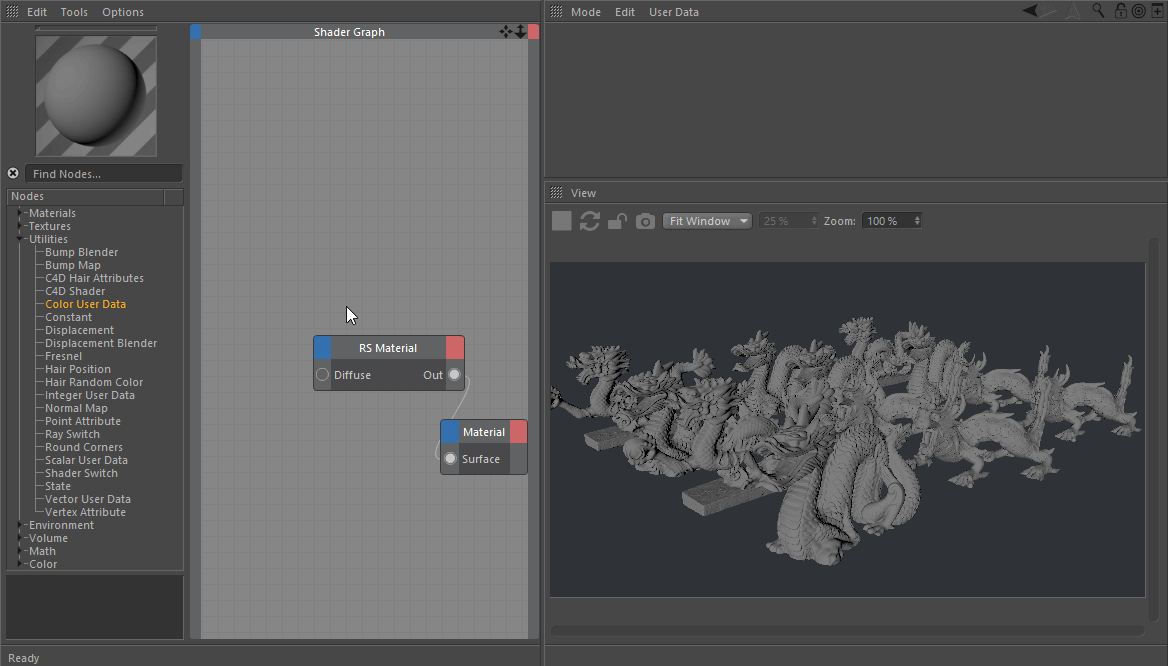Open the User Data menu

tap(673, 12)
